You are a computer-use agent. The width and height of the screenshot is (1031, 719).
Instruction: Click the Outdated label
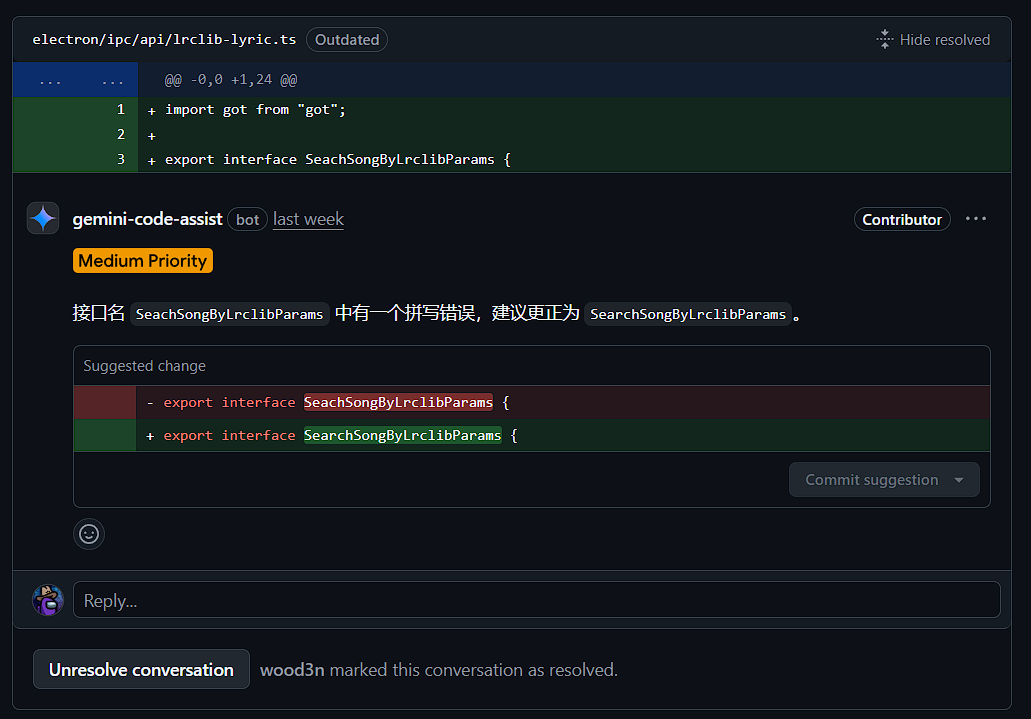click(347, 40)
